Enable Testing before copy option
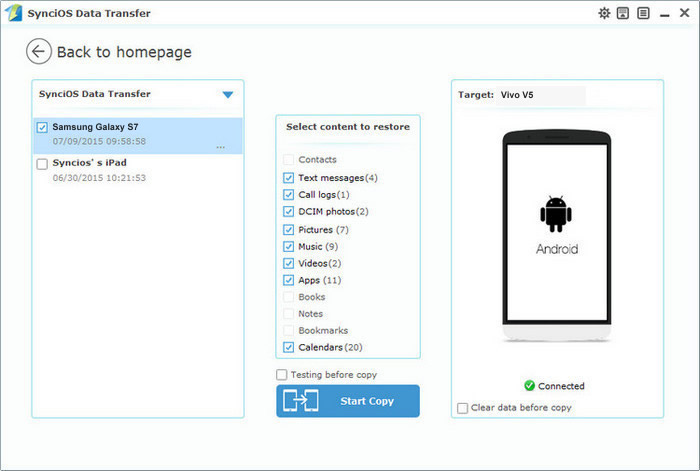This screenshot has width=700, height=471. [282, 375]
